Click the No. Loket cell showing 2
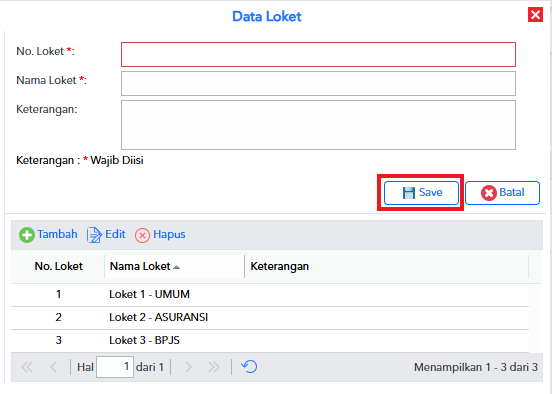 click(58, 318)
